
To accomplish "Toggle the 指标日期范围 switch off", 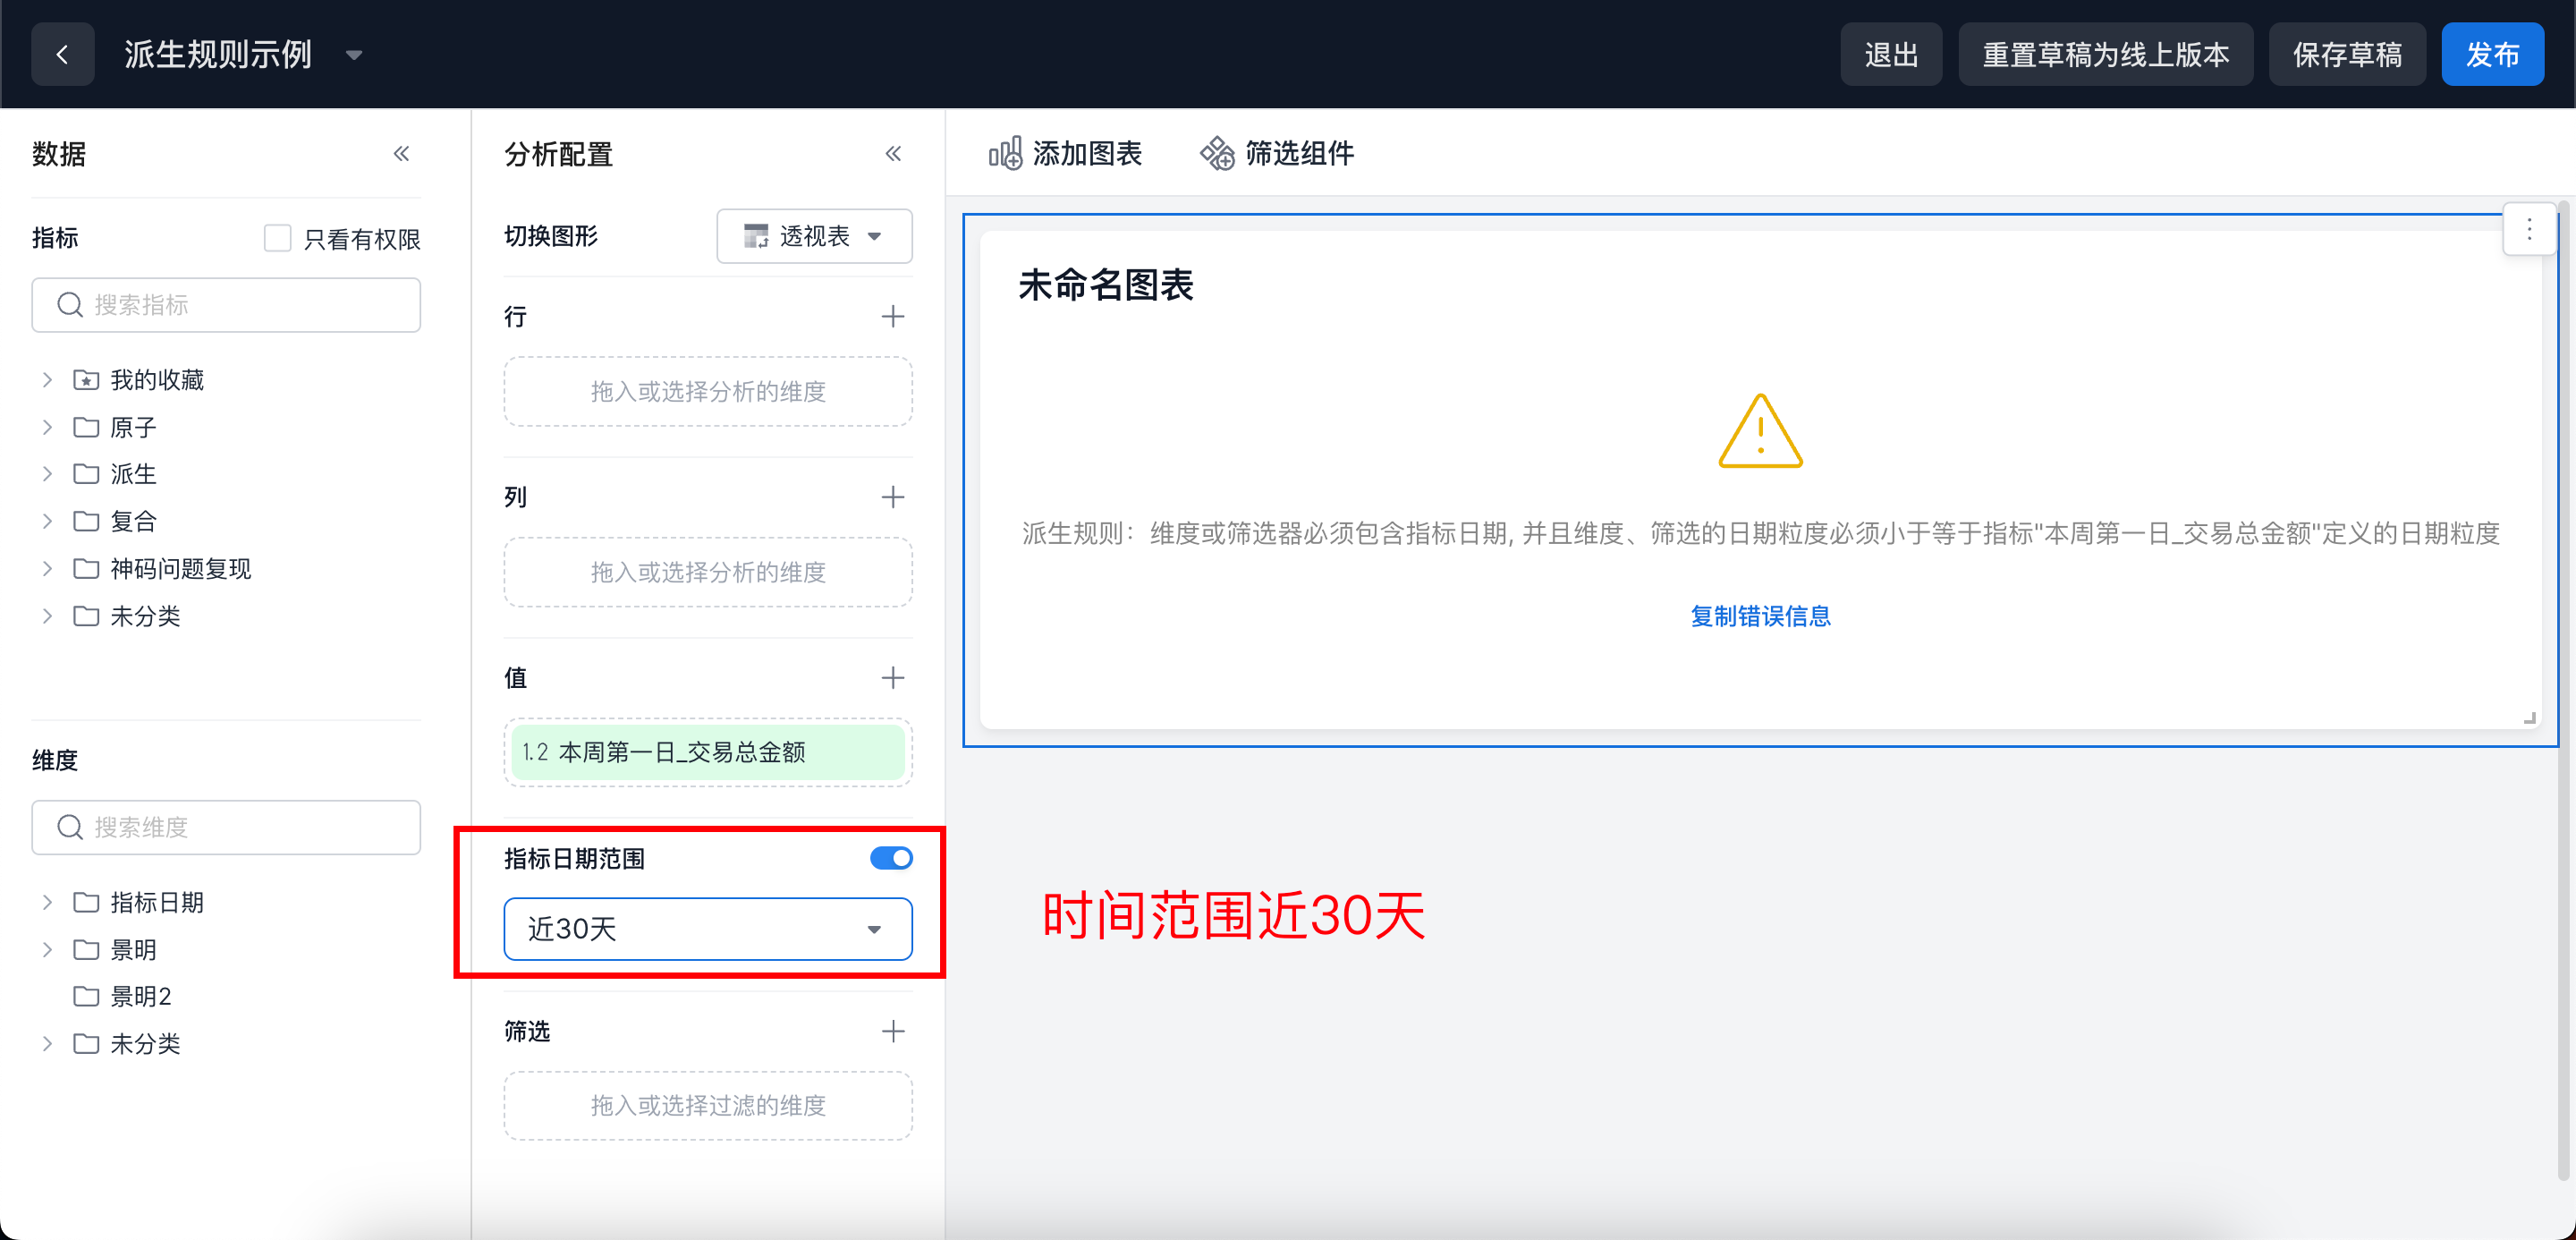I will click(x=891, y=858).
